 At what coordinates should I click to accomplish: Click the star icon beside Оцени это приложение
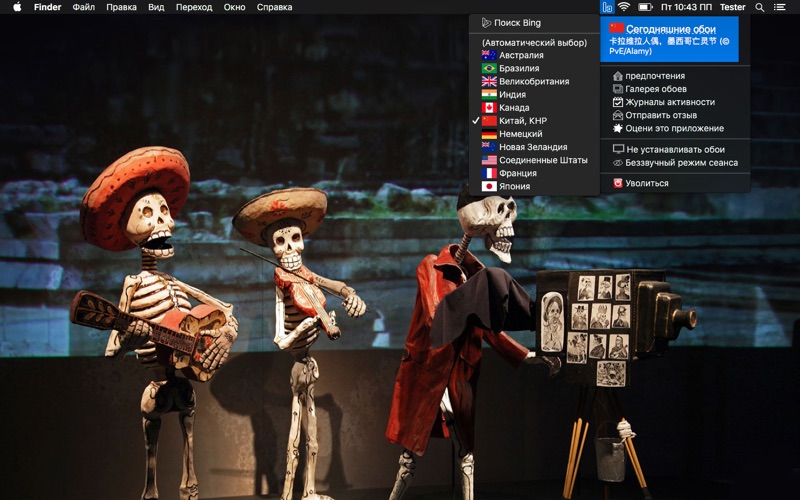pyautogui.click(x=617, y=129)
